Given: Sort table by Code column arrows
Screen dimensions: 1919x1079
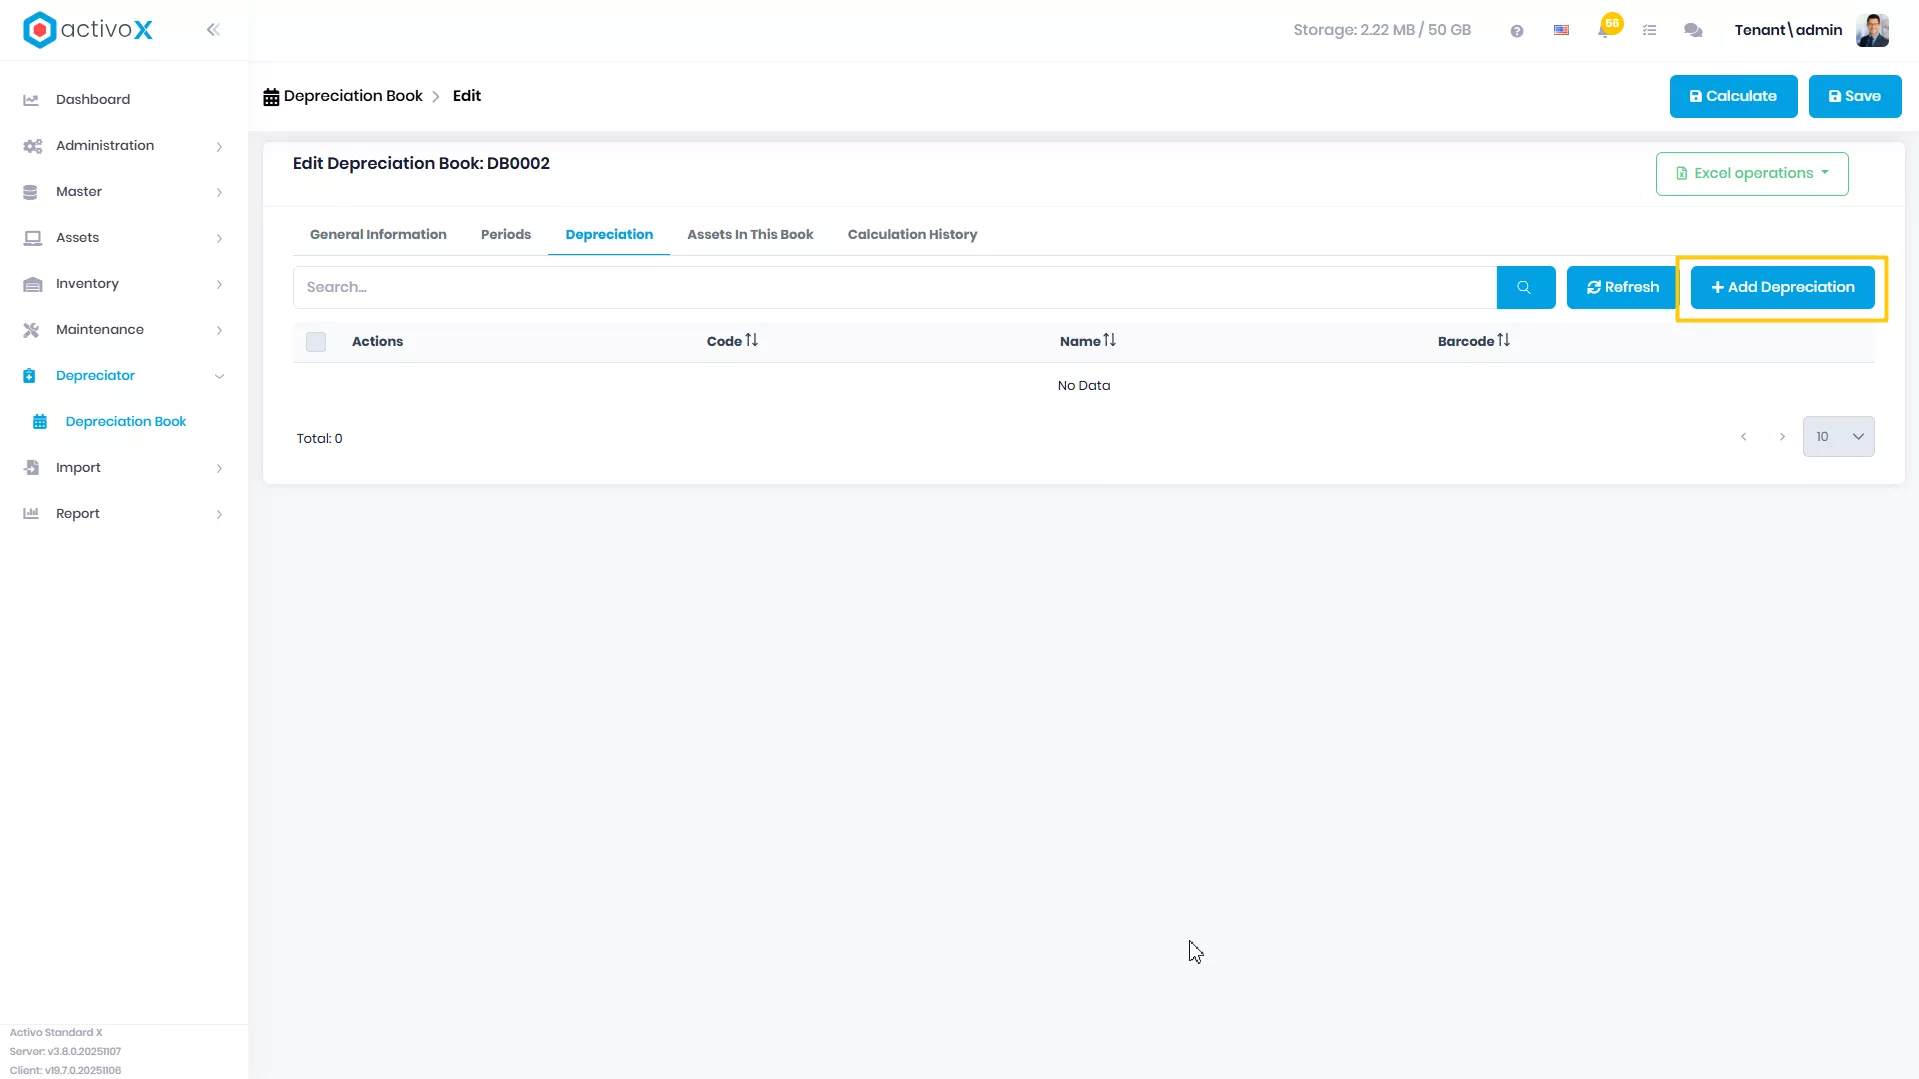Looking at the screenshot, I should pos(752,341).
